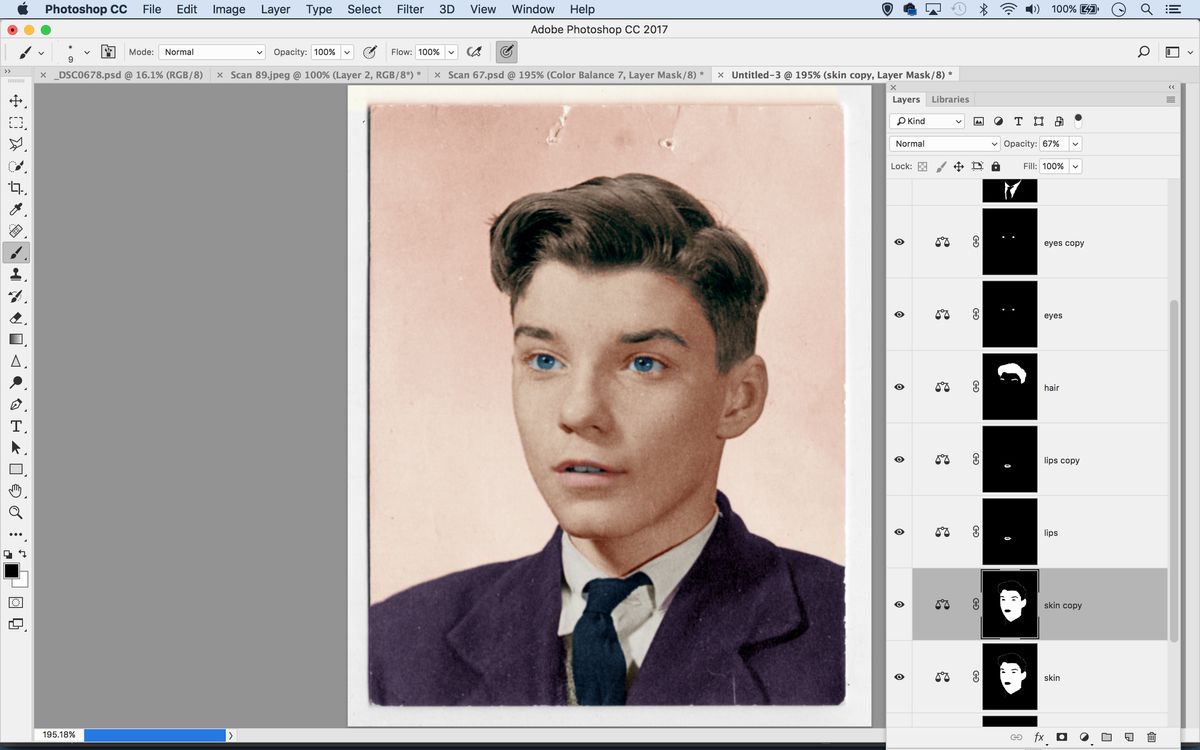Open the Layer menu
The width and height of the screenshot is (1200, 750).
(x=275, y=9)
